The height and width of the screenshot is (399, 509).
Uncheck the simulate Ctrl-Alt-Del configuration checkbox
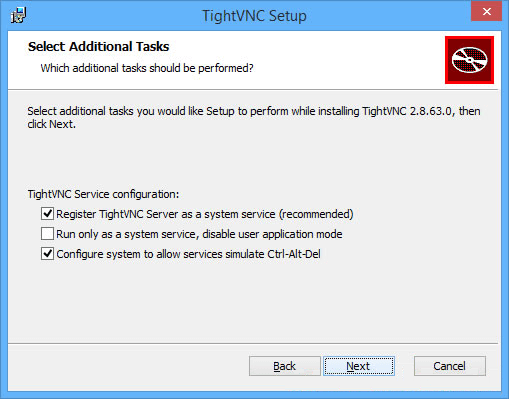tap(47, 254)
